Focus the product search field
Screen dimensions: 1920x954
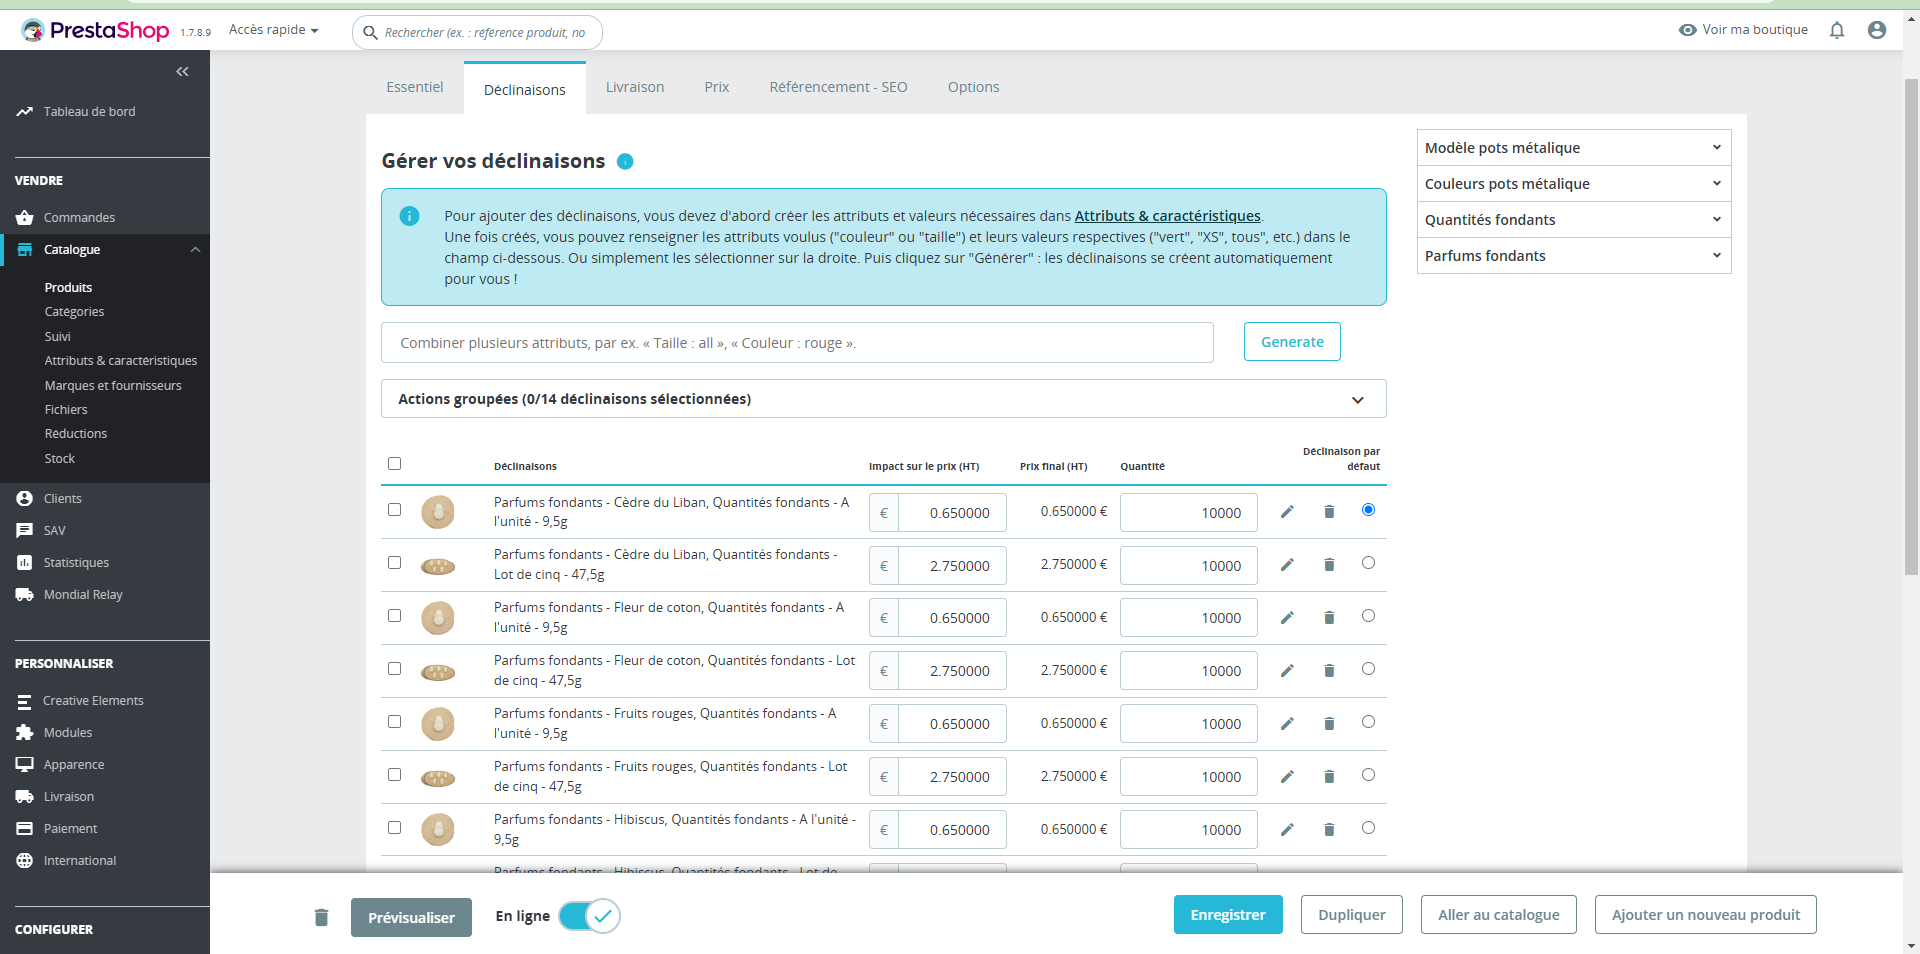tap(477, 33)
